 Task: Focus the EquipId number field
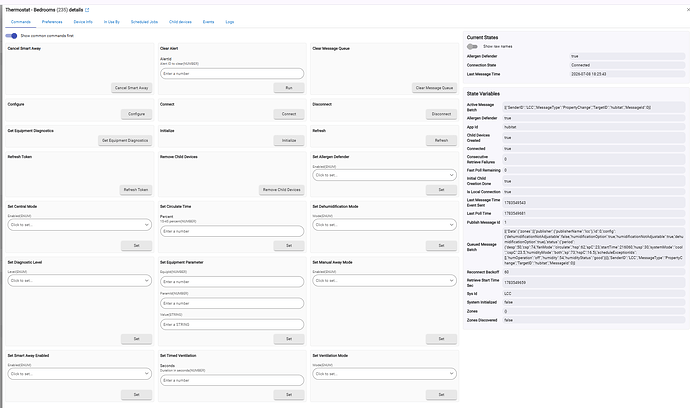tap(232, 282)
